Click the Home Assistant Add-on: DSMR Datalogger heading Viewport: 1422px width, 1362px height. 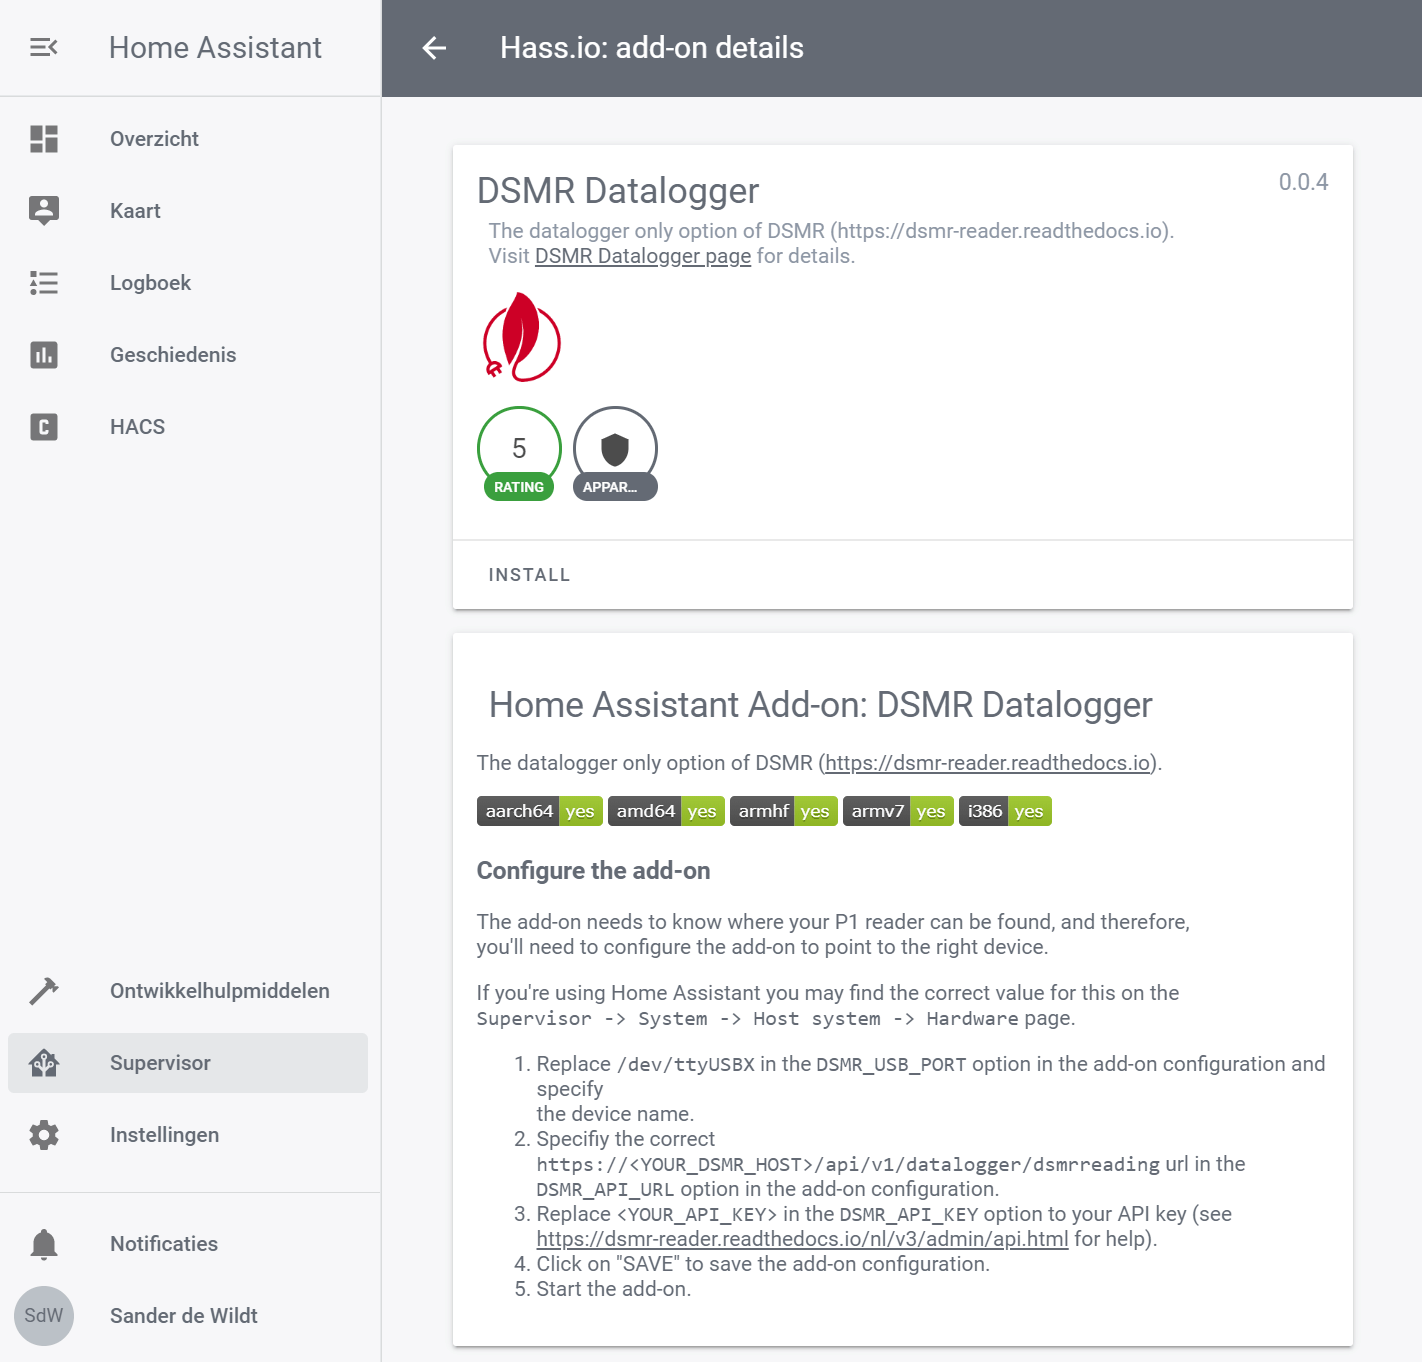click(820, 705)
